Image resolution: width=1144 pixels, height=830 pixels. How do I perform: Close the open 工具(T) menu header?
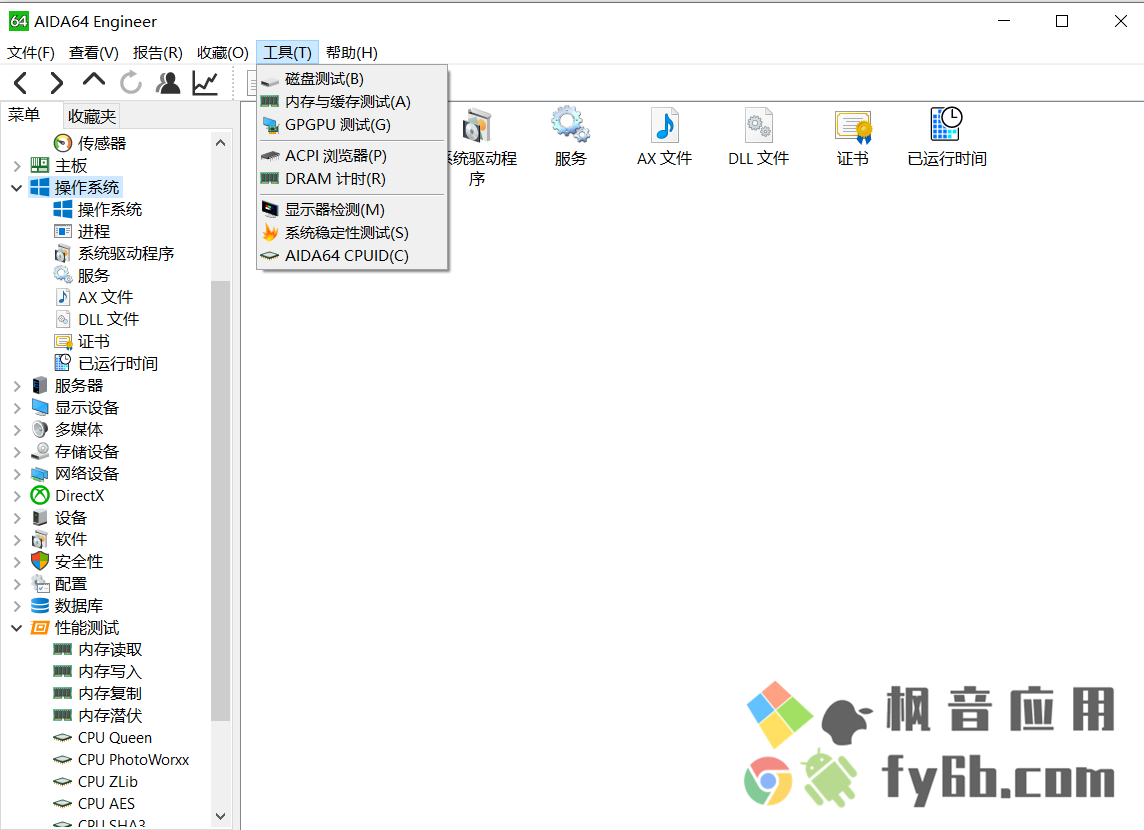click(x=287, y=53)
